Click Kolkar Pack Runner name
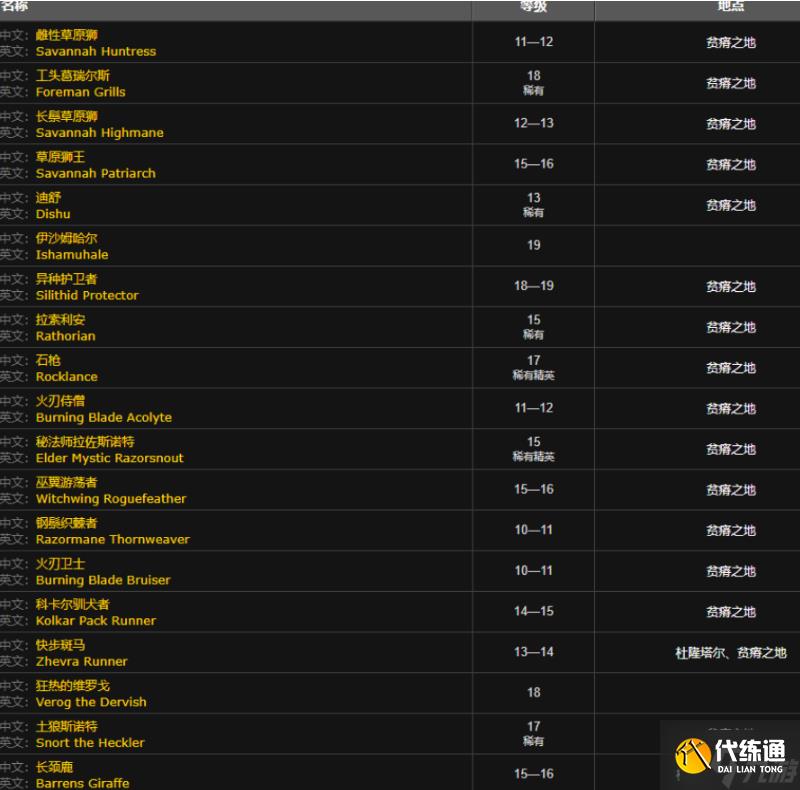Viewport: 800px width, 790px height. [x=96, y=621]
